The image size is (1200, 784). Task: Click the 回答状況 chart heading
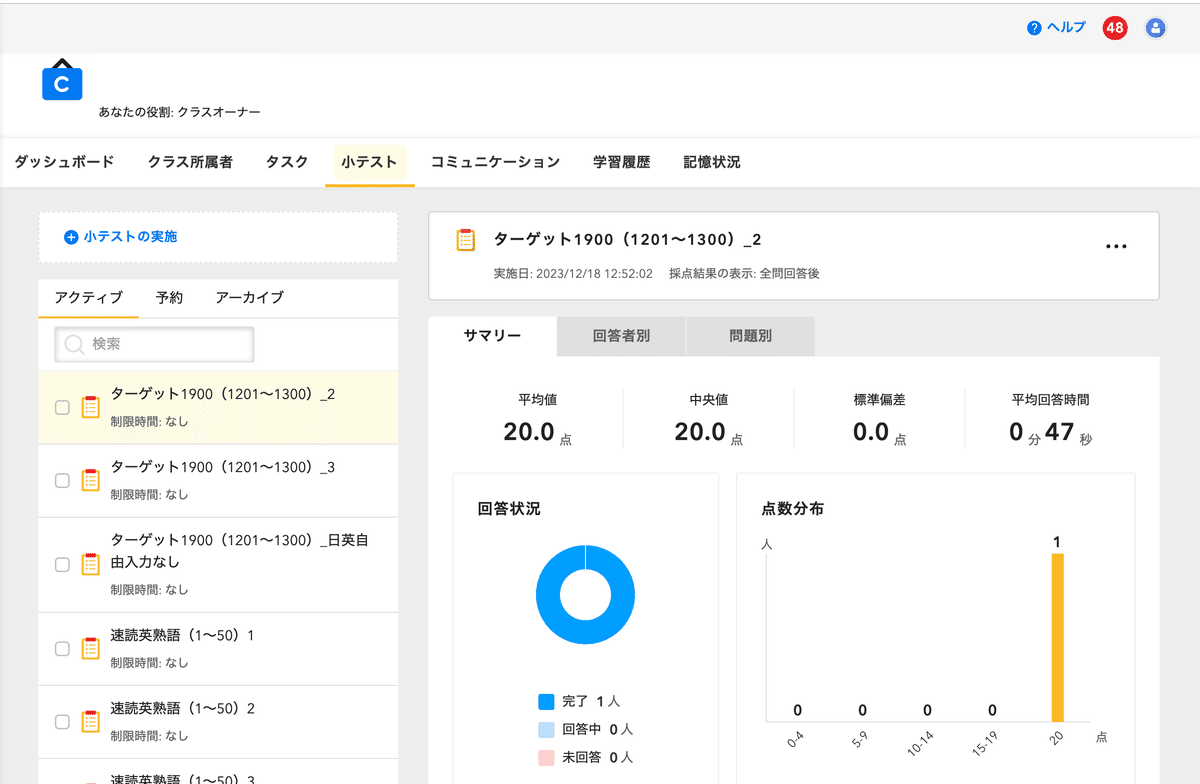[x=509, y=509]
